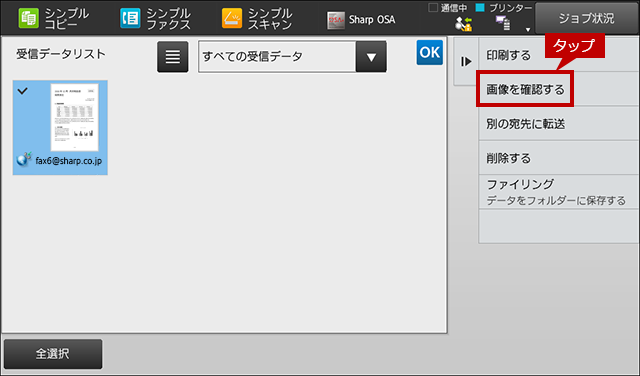The width and height of the screenshot is (640, 376).
Task: Expand the small status arrow near printer
Action: [x=528, y=30]
